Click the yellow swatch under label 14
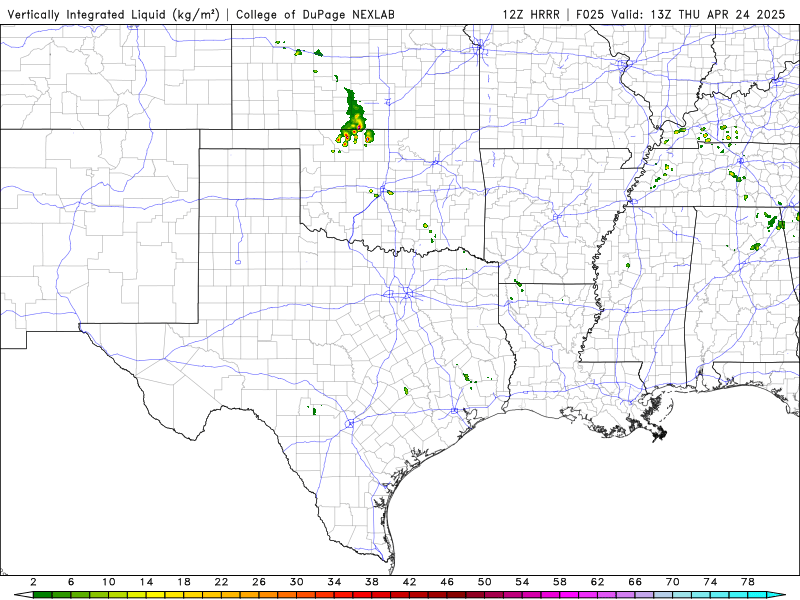Screen dimensions: 800x600 (156, 595)
